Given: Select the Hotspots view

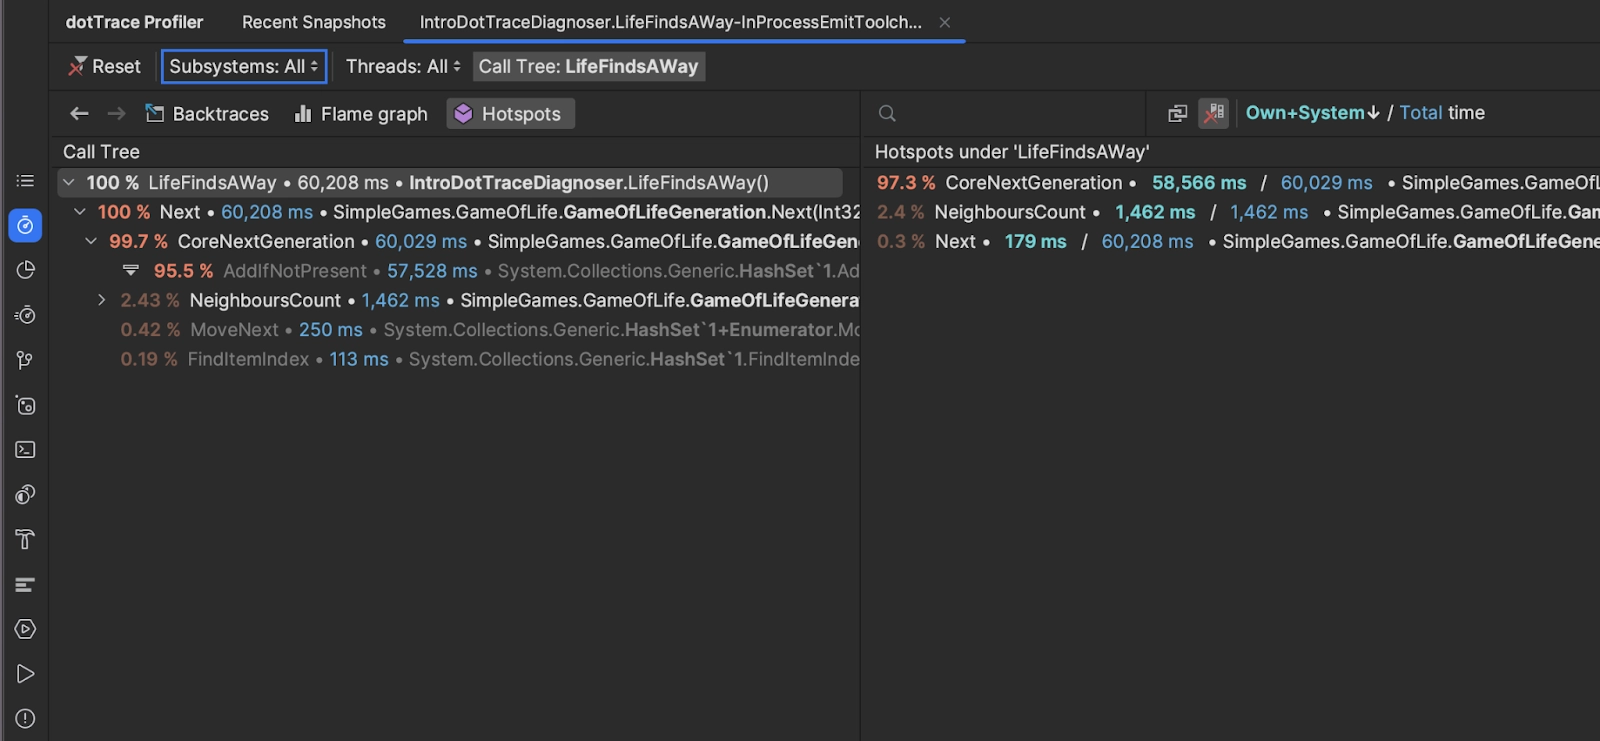Looking at the screenshot, I should coord(510,114).
